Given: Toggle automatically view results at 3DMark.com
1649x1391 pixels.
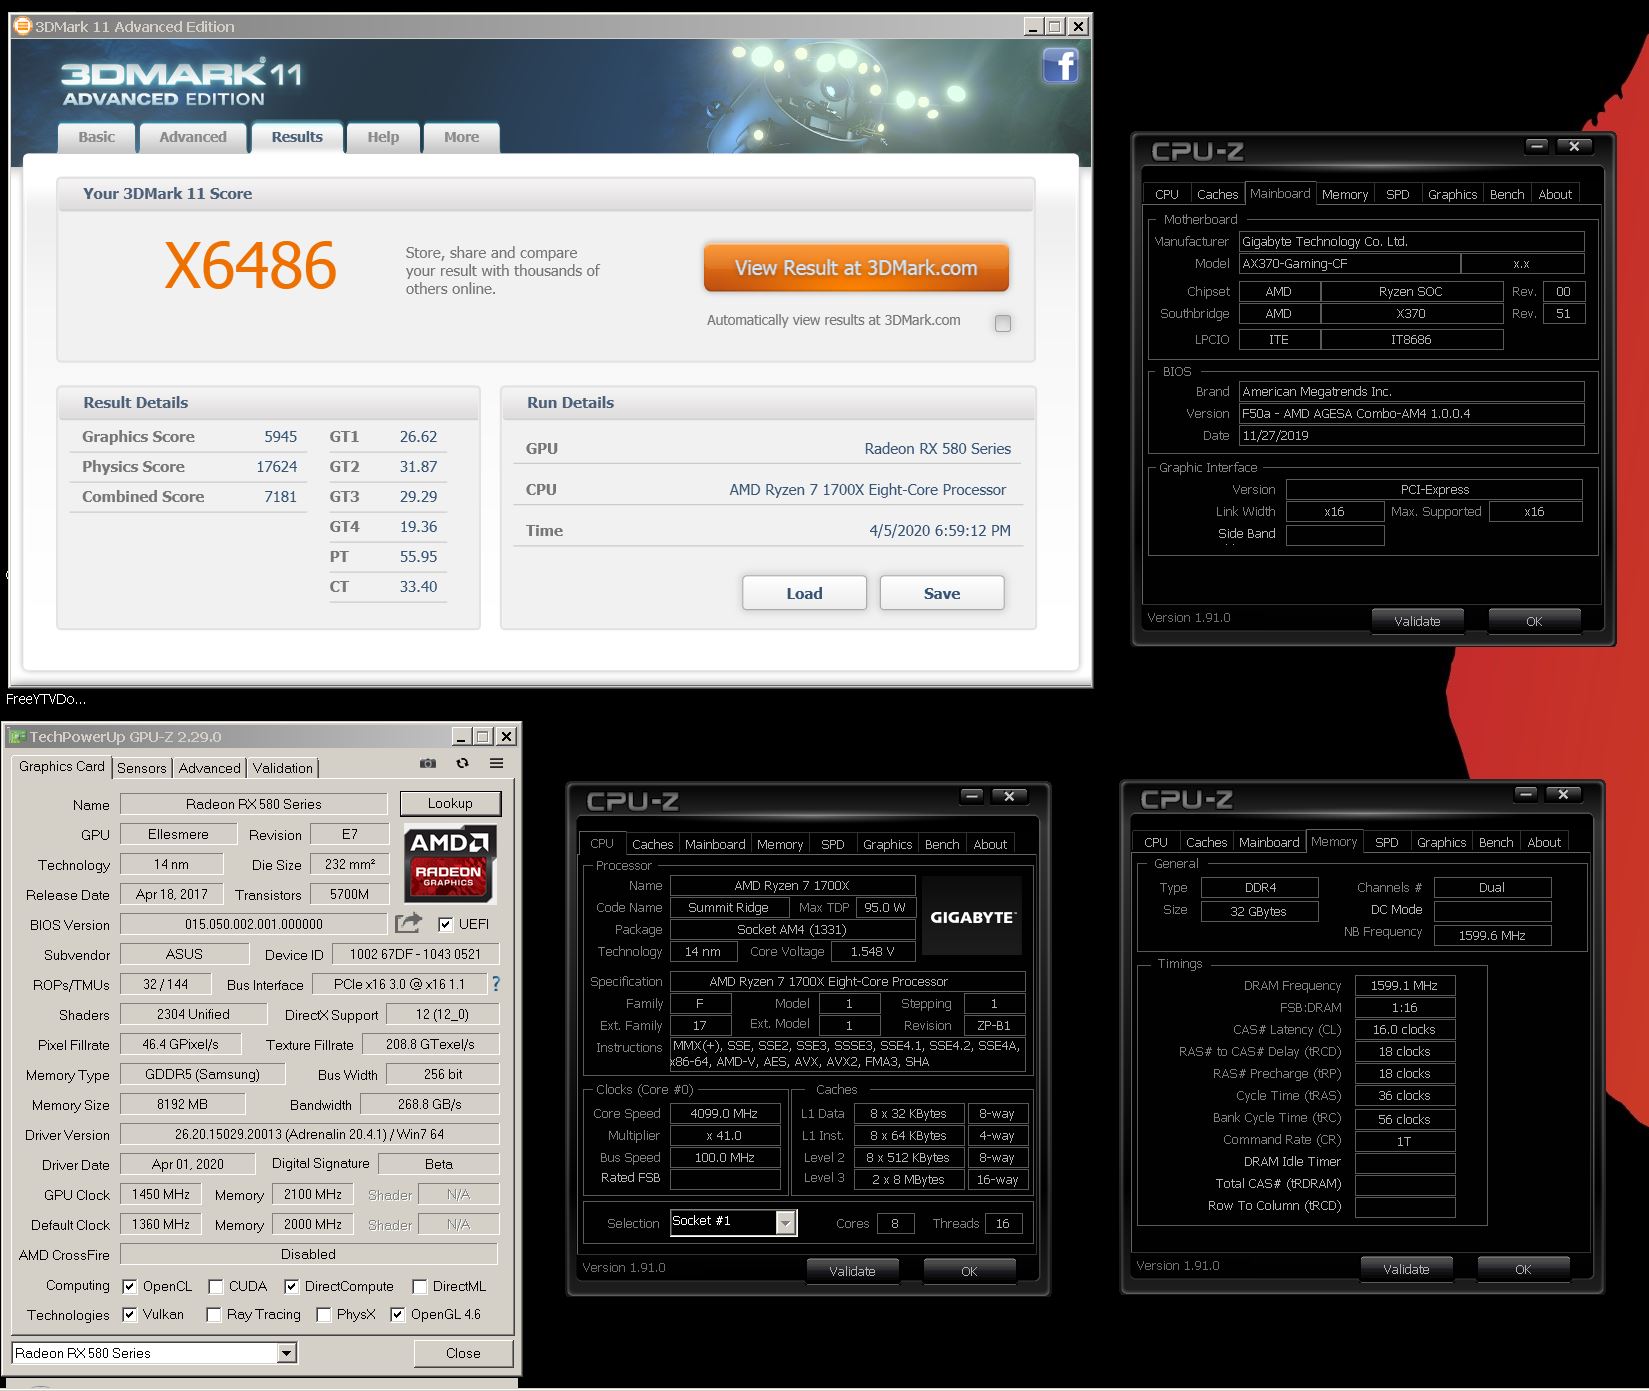Looking at the screenshot, I should [1003, 323].
